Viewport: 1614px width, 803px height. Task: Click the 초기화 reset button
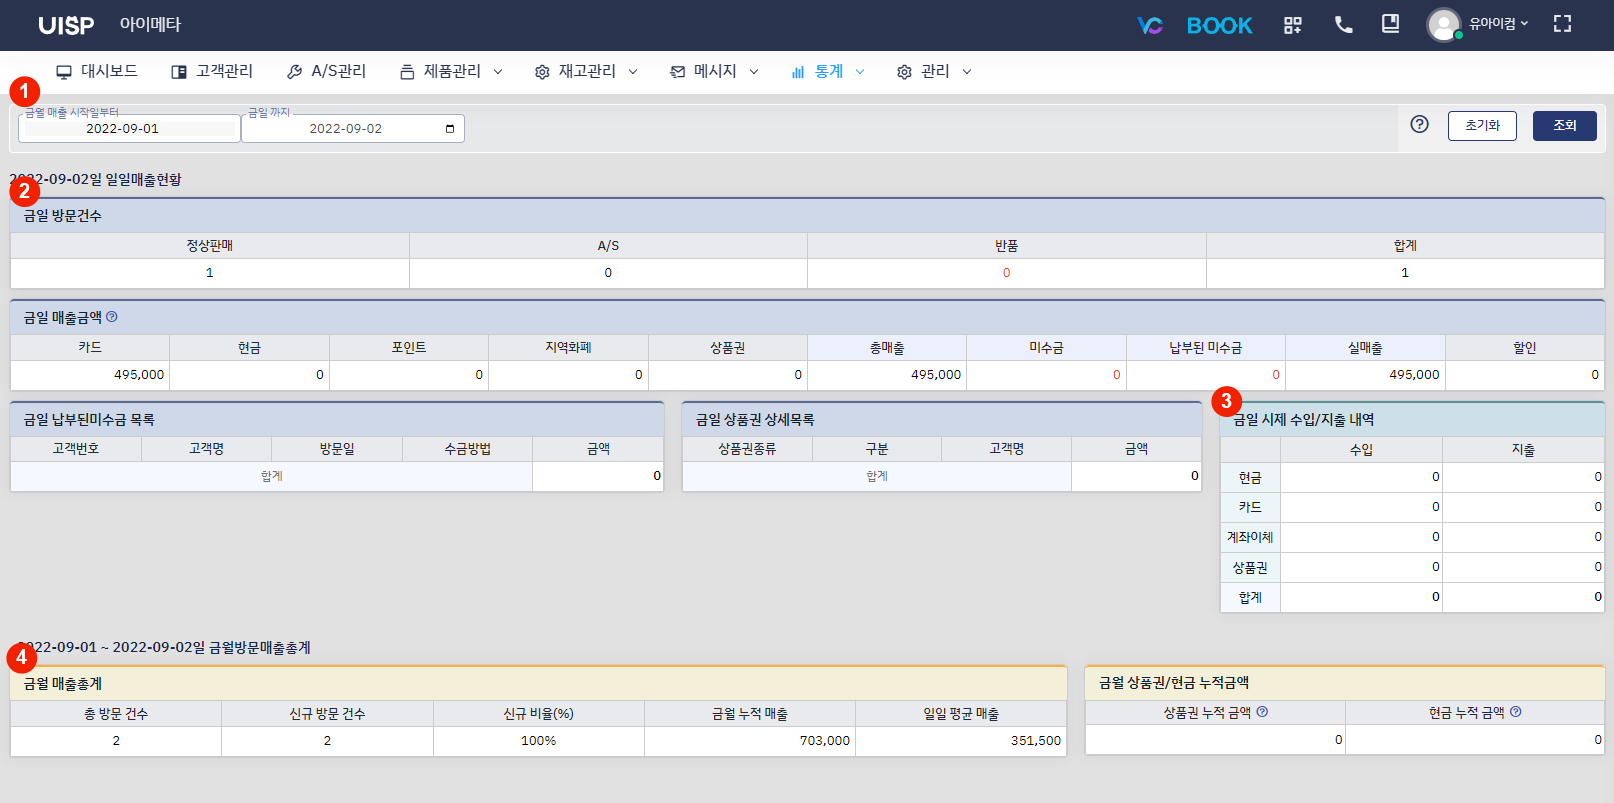click(1482, 125)
